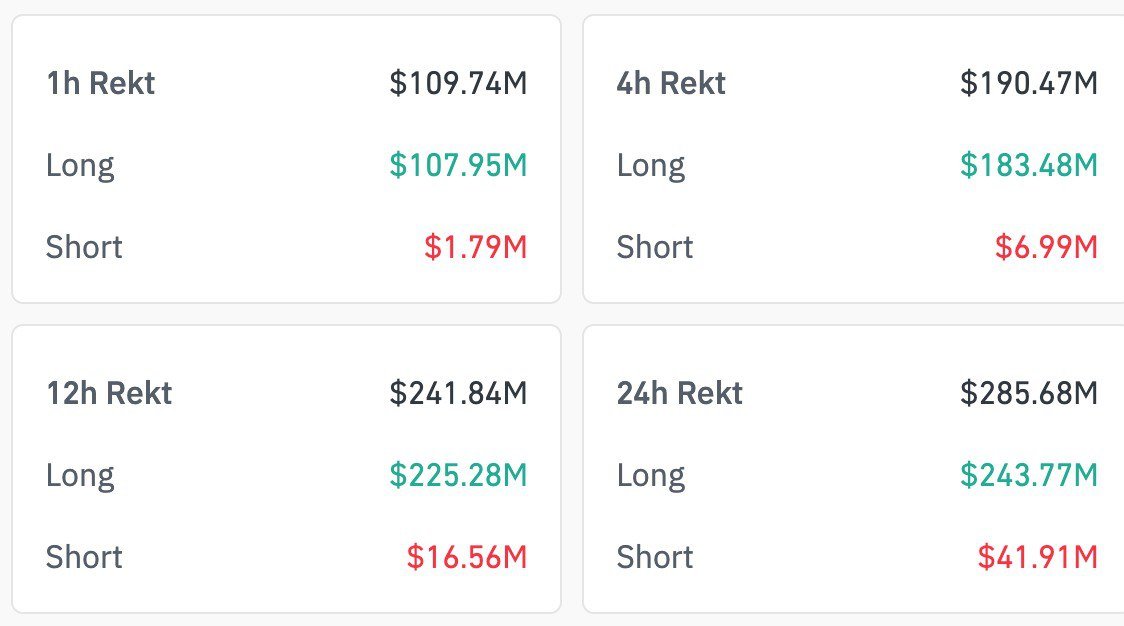Open the 4h Rekt card heading
This screenshot has height=626, width=1124.
pos(671,83)
